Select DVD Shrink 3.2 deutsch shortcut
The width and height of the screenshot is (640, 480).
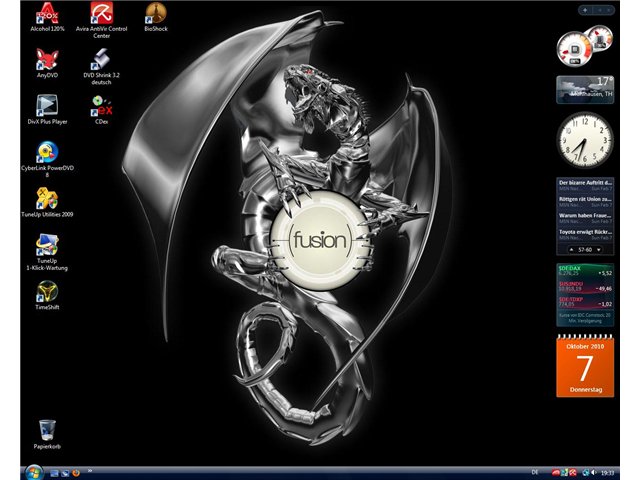click(x=101, y=67)
